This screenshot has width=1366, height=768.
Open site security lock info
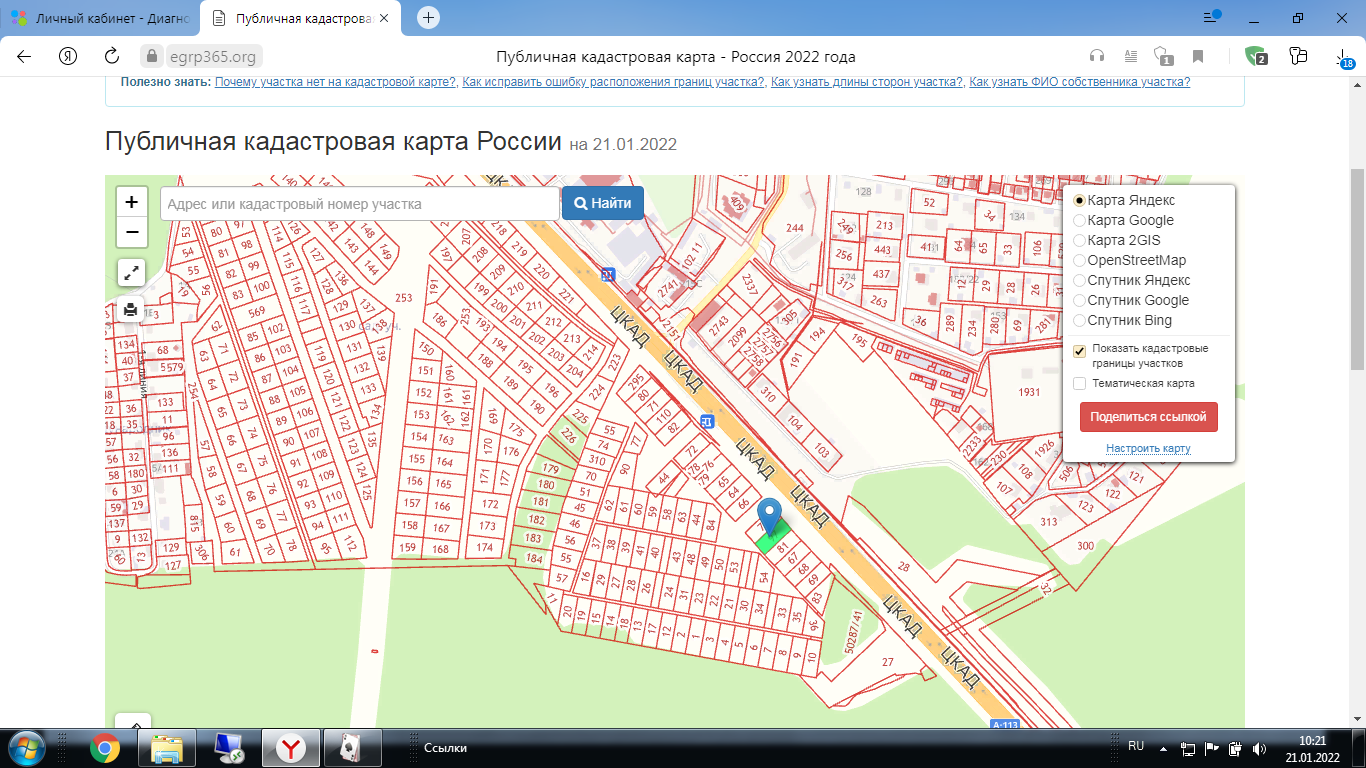[152, 56]
